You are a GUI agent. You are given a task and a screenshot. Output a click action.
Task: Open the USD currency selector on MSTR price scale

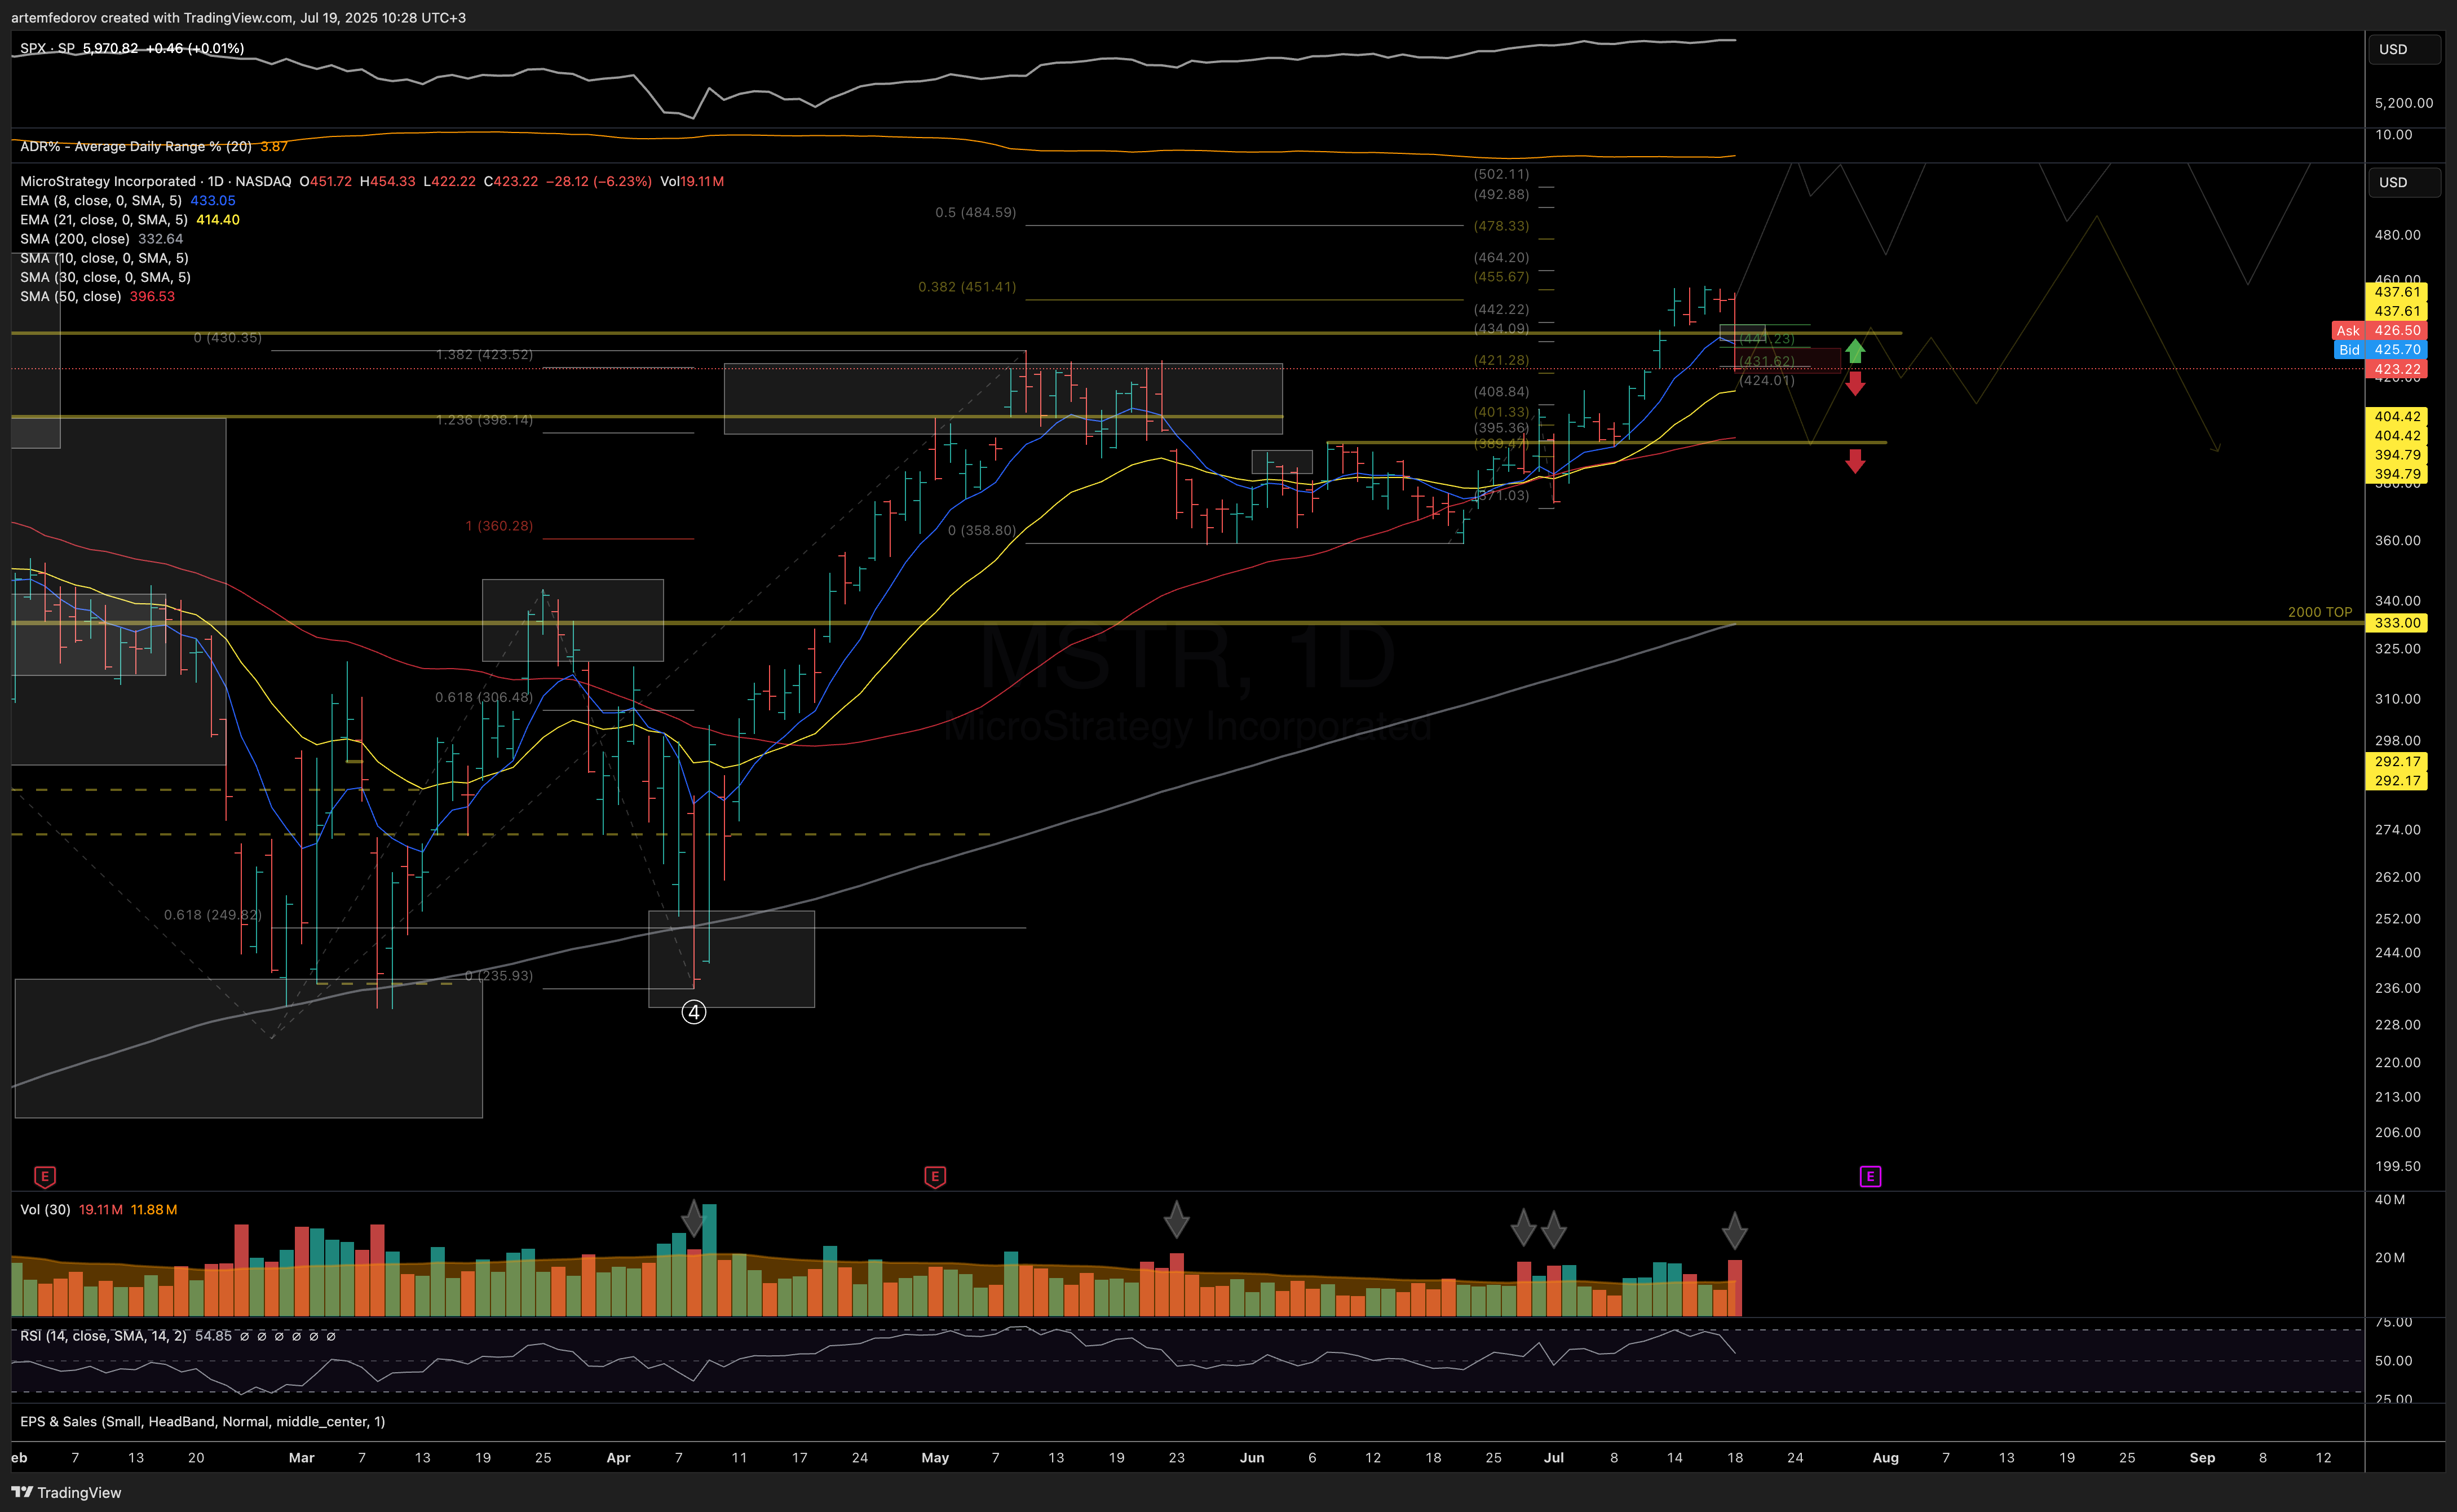tap(2404, 182)
